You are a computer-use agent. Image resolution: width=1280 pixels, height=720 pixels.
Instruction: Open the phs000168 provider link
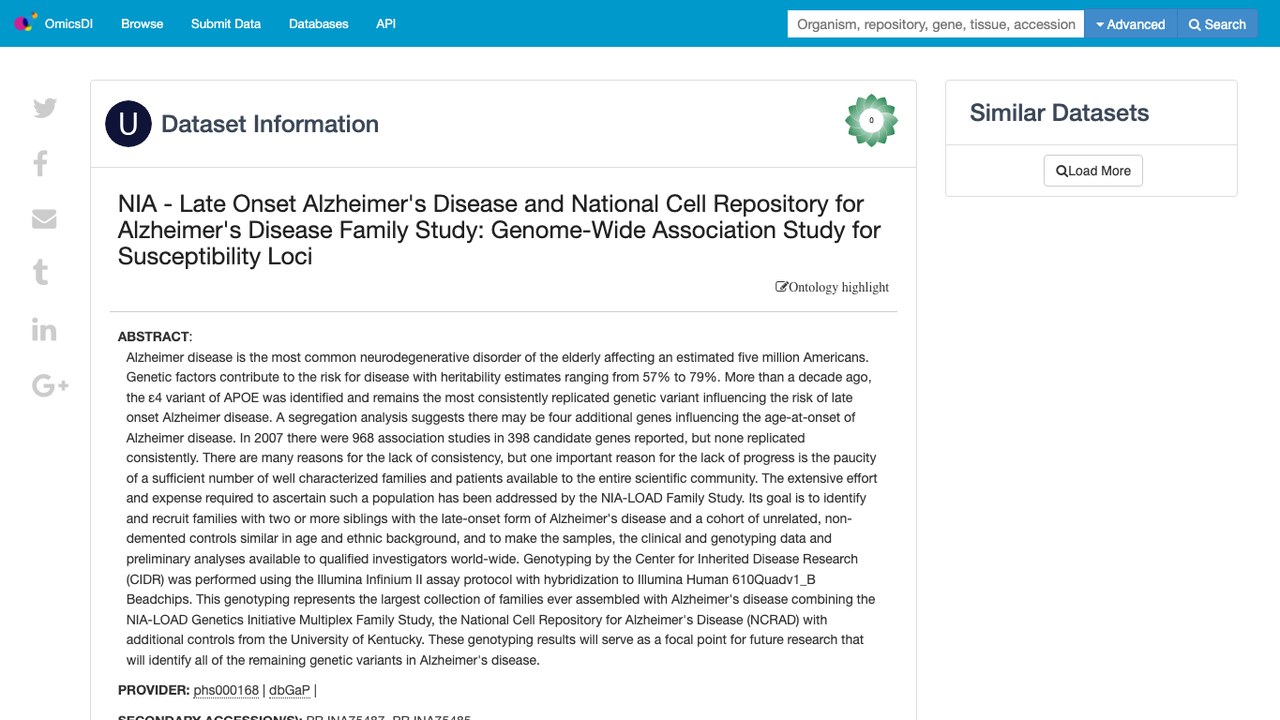[x=226, y=690]
